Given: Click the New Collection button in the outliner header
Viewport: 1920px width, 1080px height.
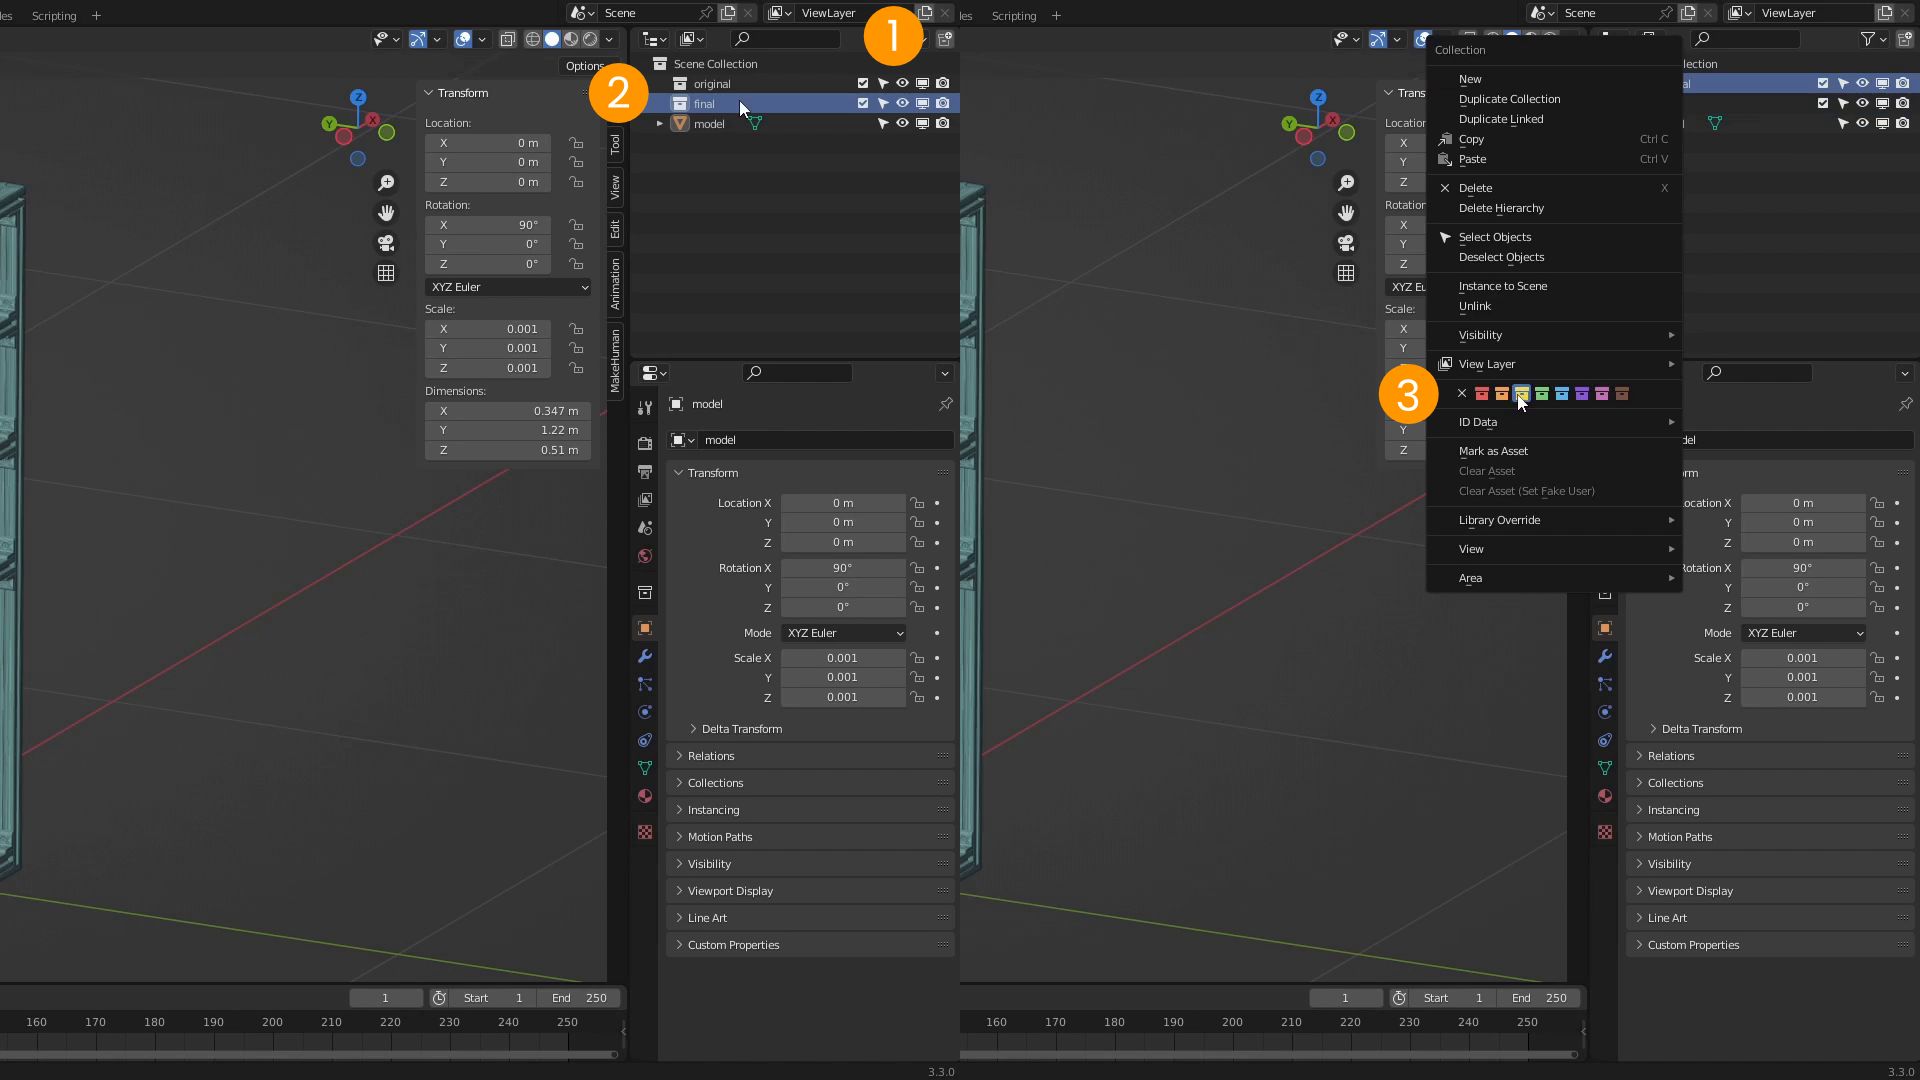Looking at the screenshot, I should coord(945,39).
